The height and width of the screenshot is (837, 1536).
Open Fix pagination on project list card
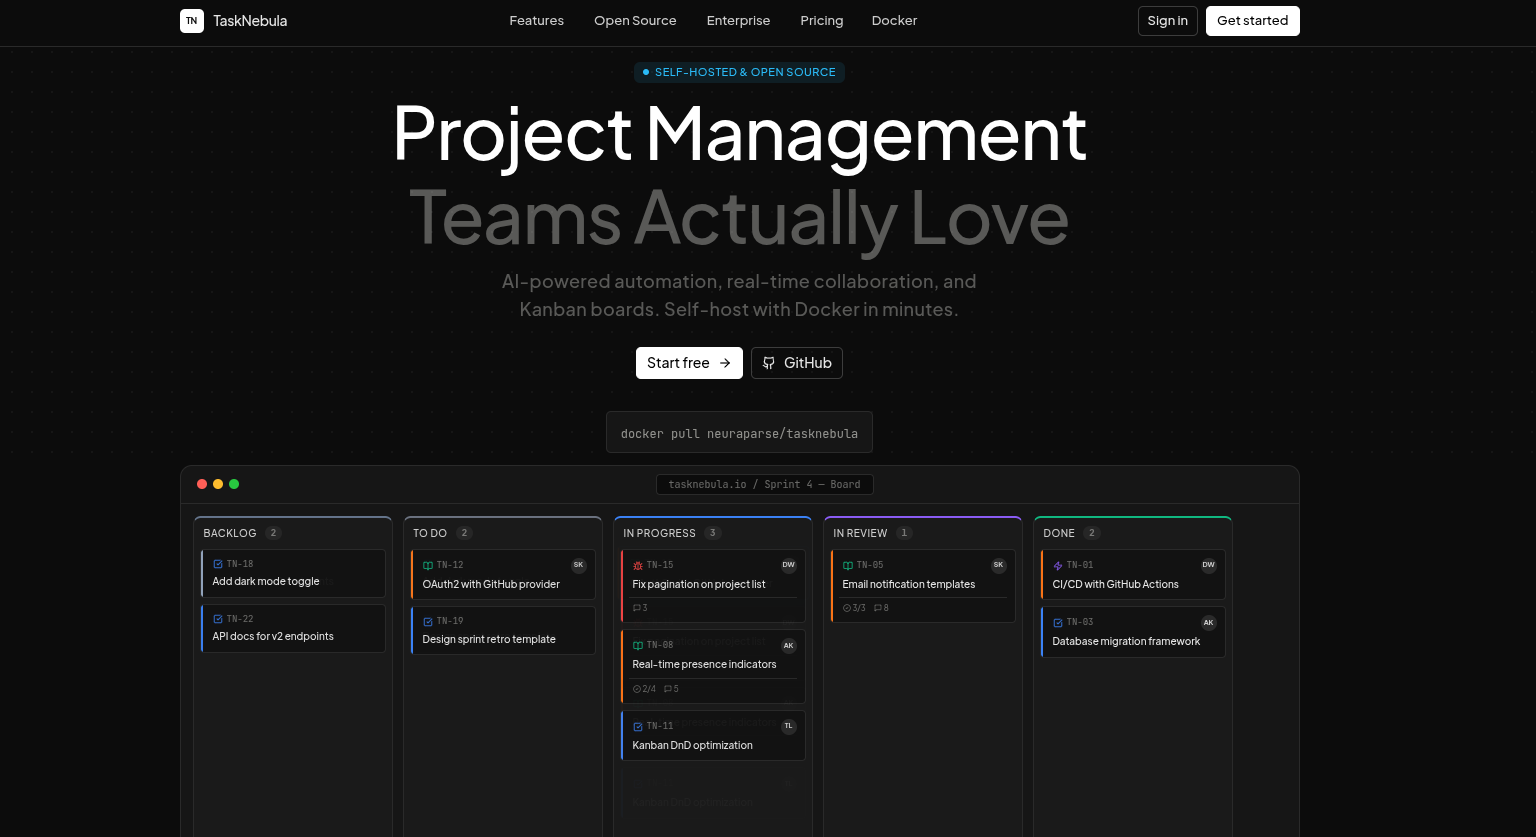click(x=713, y=586)
